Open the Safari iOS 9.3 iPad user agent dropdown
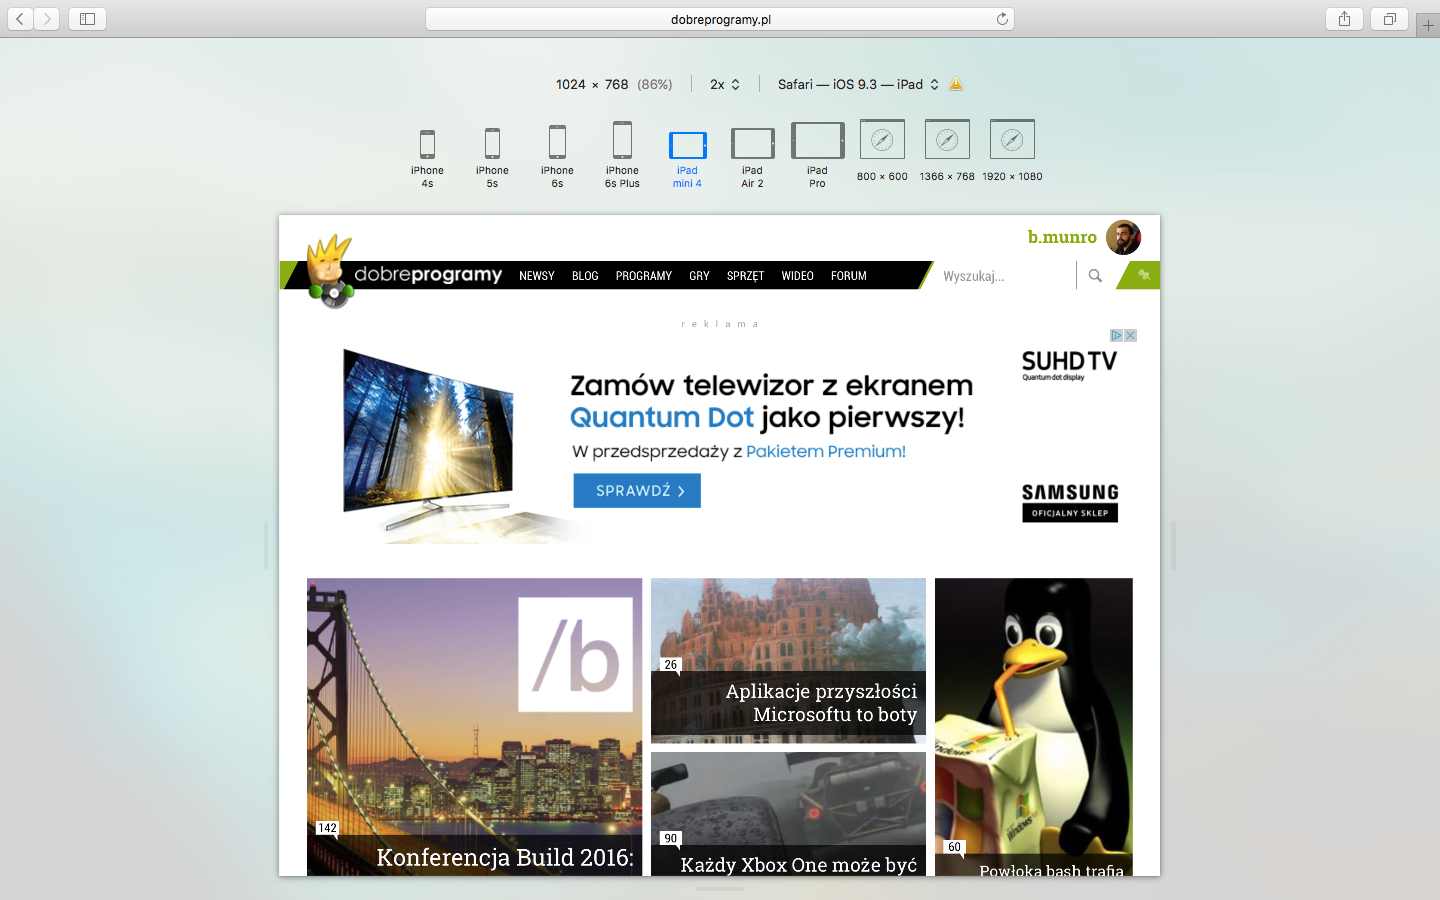The image size is (1440, 900). pyautogui.click(x=858, y=84)
